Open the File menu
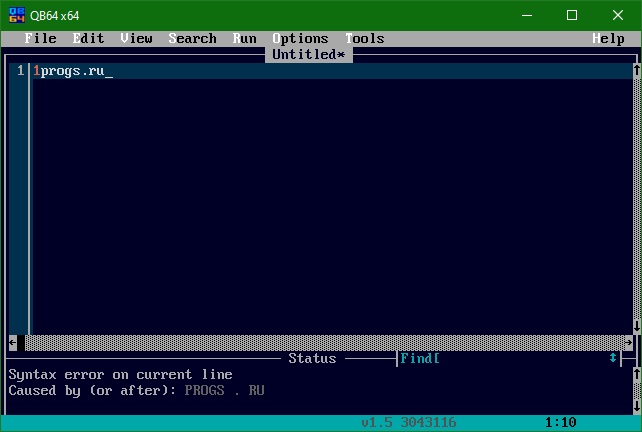 (40, 38)
